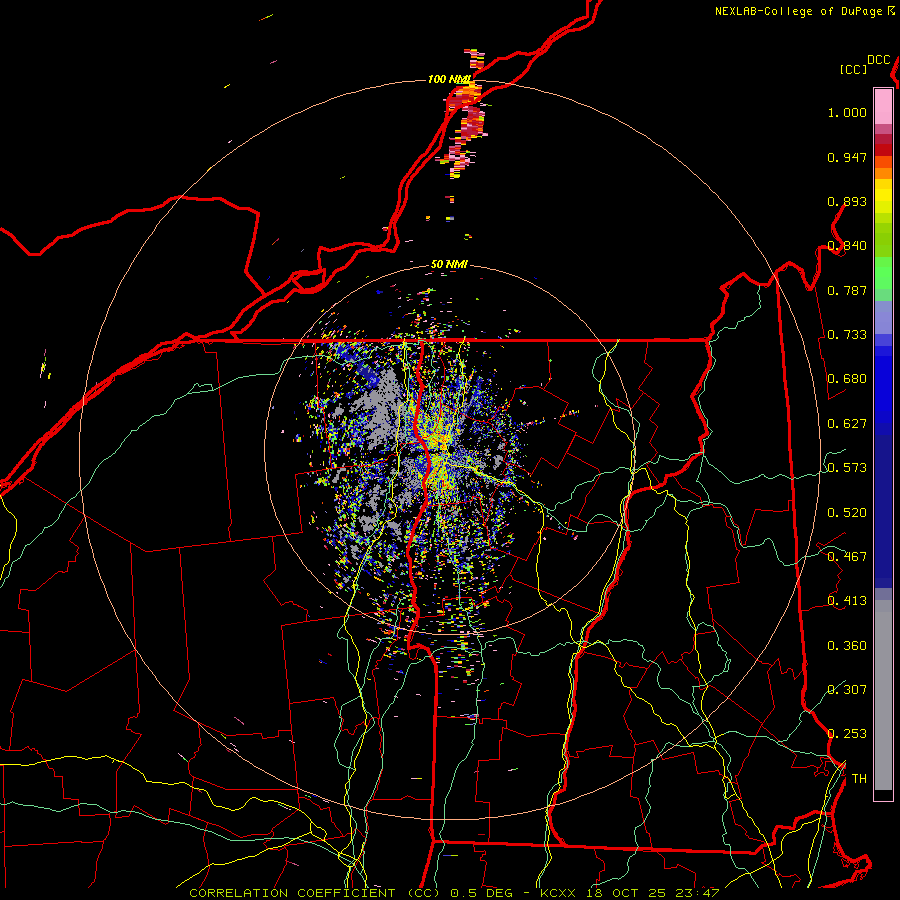Click the bright green color bar segment
Screen dimensions: 900x900
(883, 273)
